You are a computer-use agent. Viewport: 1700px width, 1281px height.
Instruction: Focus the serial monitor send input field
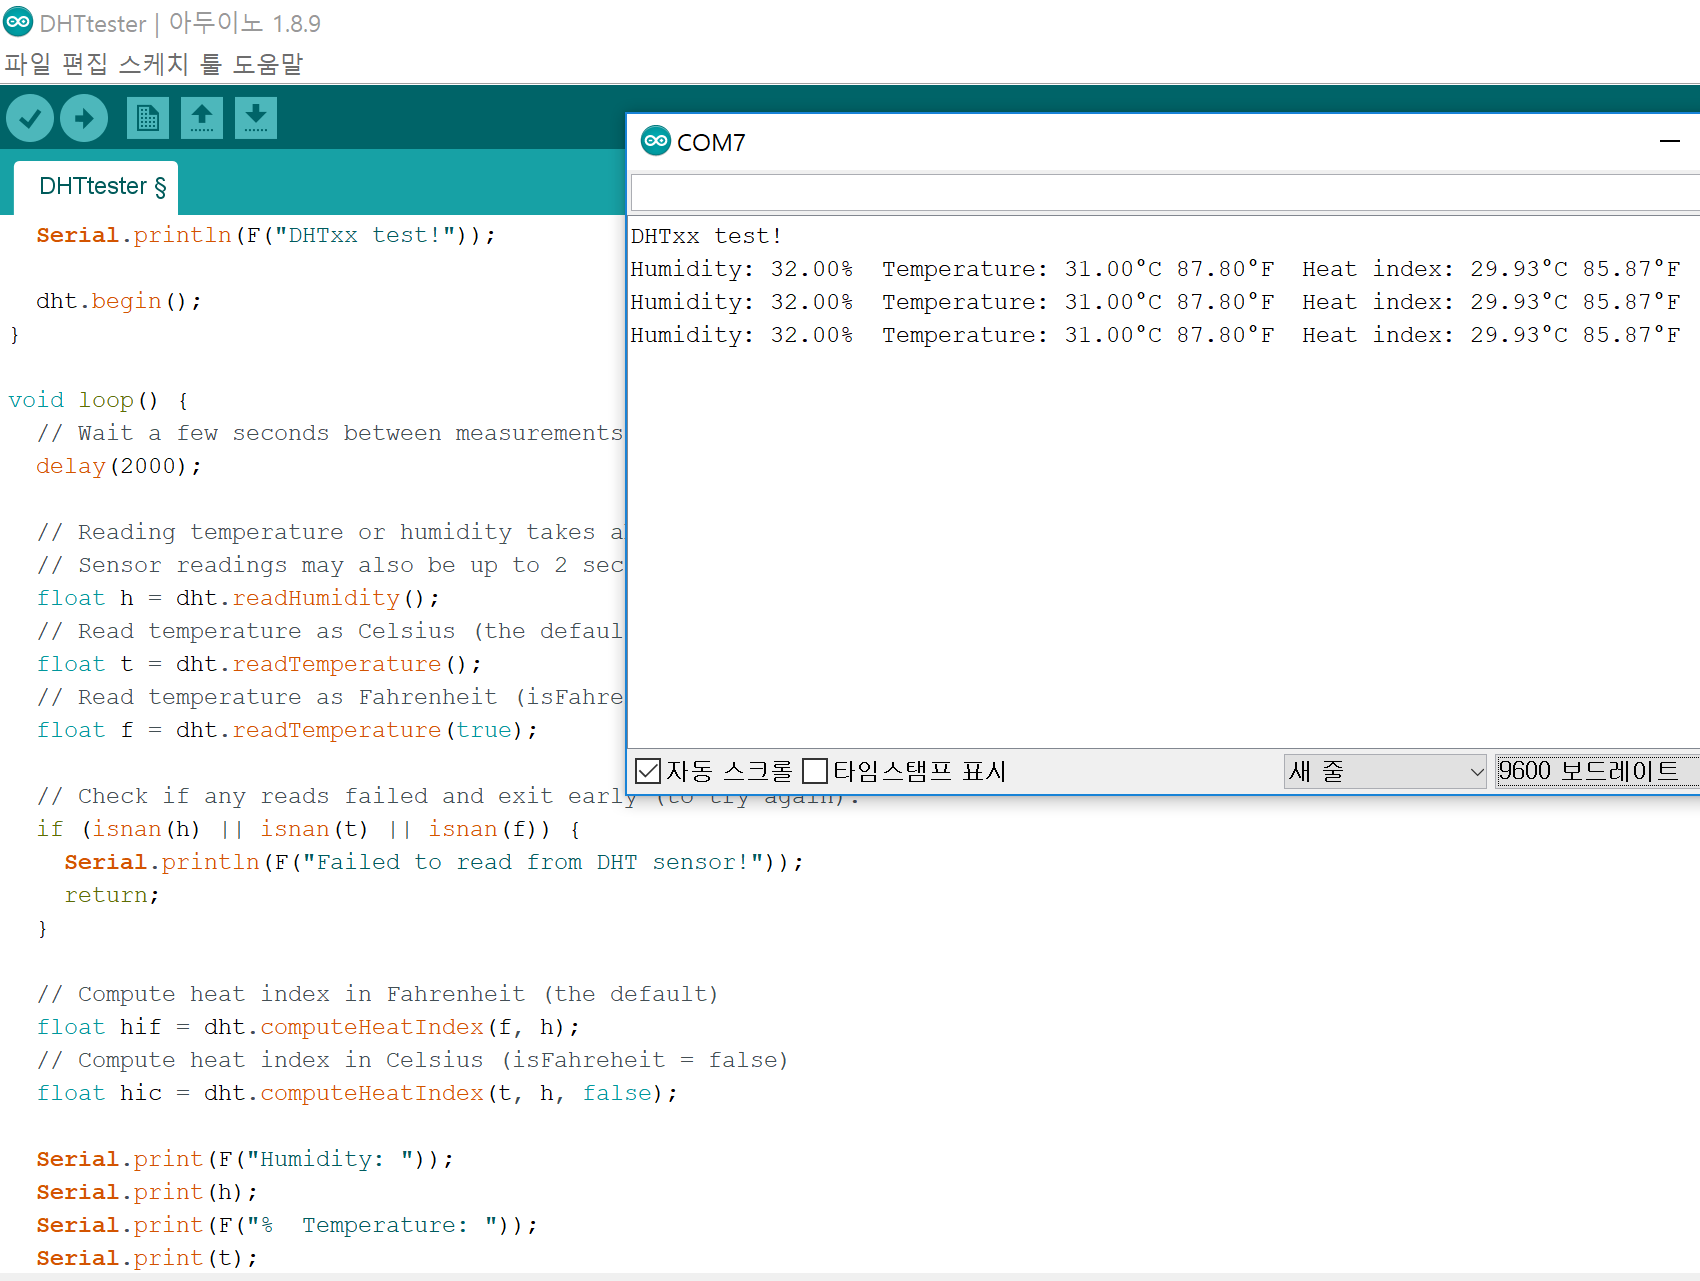[1165, 192]
